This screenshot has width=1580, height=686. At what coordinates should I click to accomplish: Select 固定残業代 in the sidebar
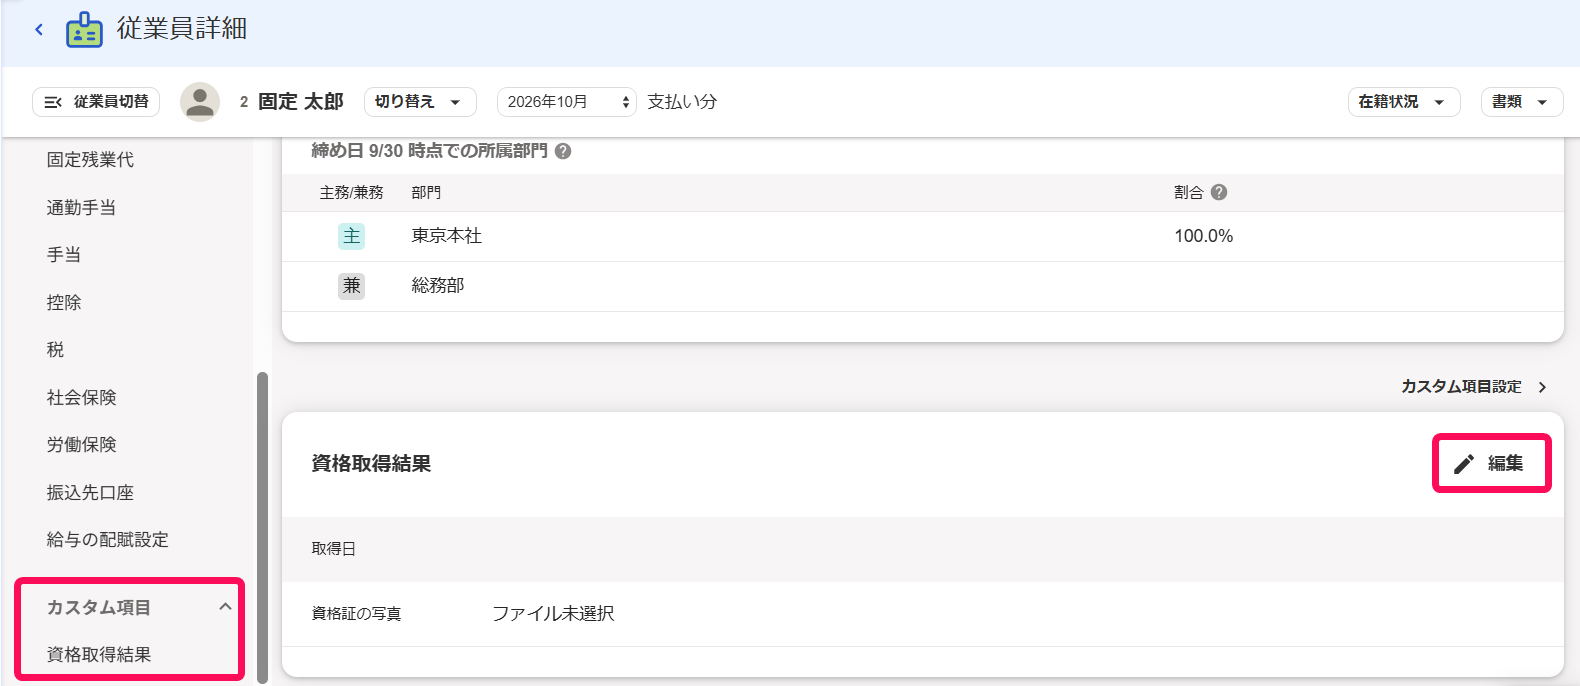(90, 160)
